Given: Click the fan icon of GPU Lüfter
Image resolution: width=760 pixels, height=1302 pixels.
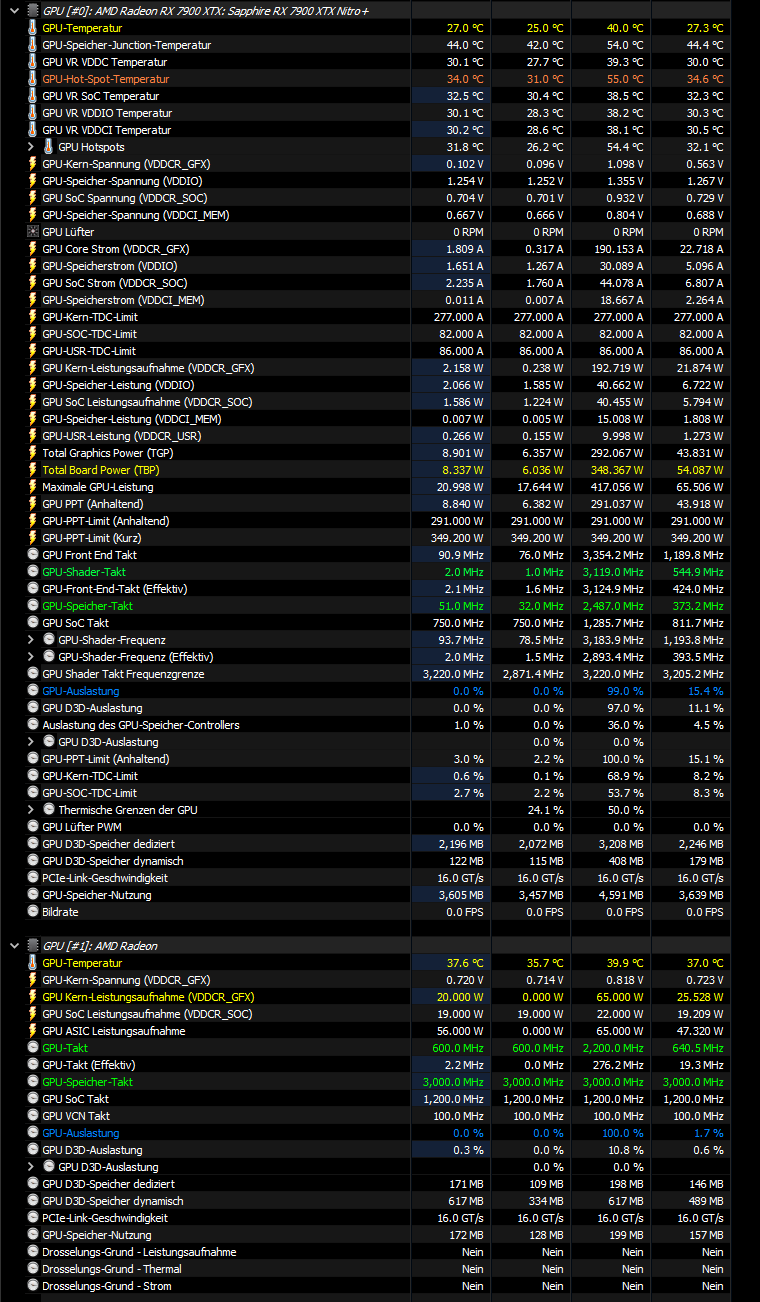Looking at the screenshot, I should [x=32, y=232].
